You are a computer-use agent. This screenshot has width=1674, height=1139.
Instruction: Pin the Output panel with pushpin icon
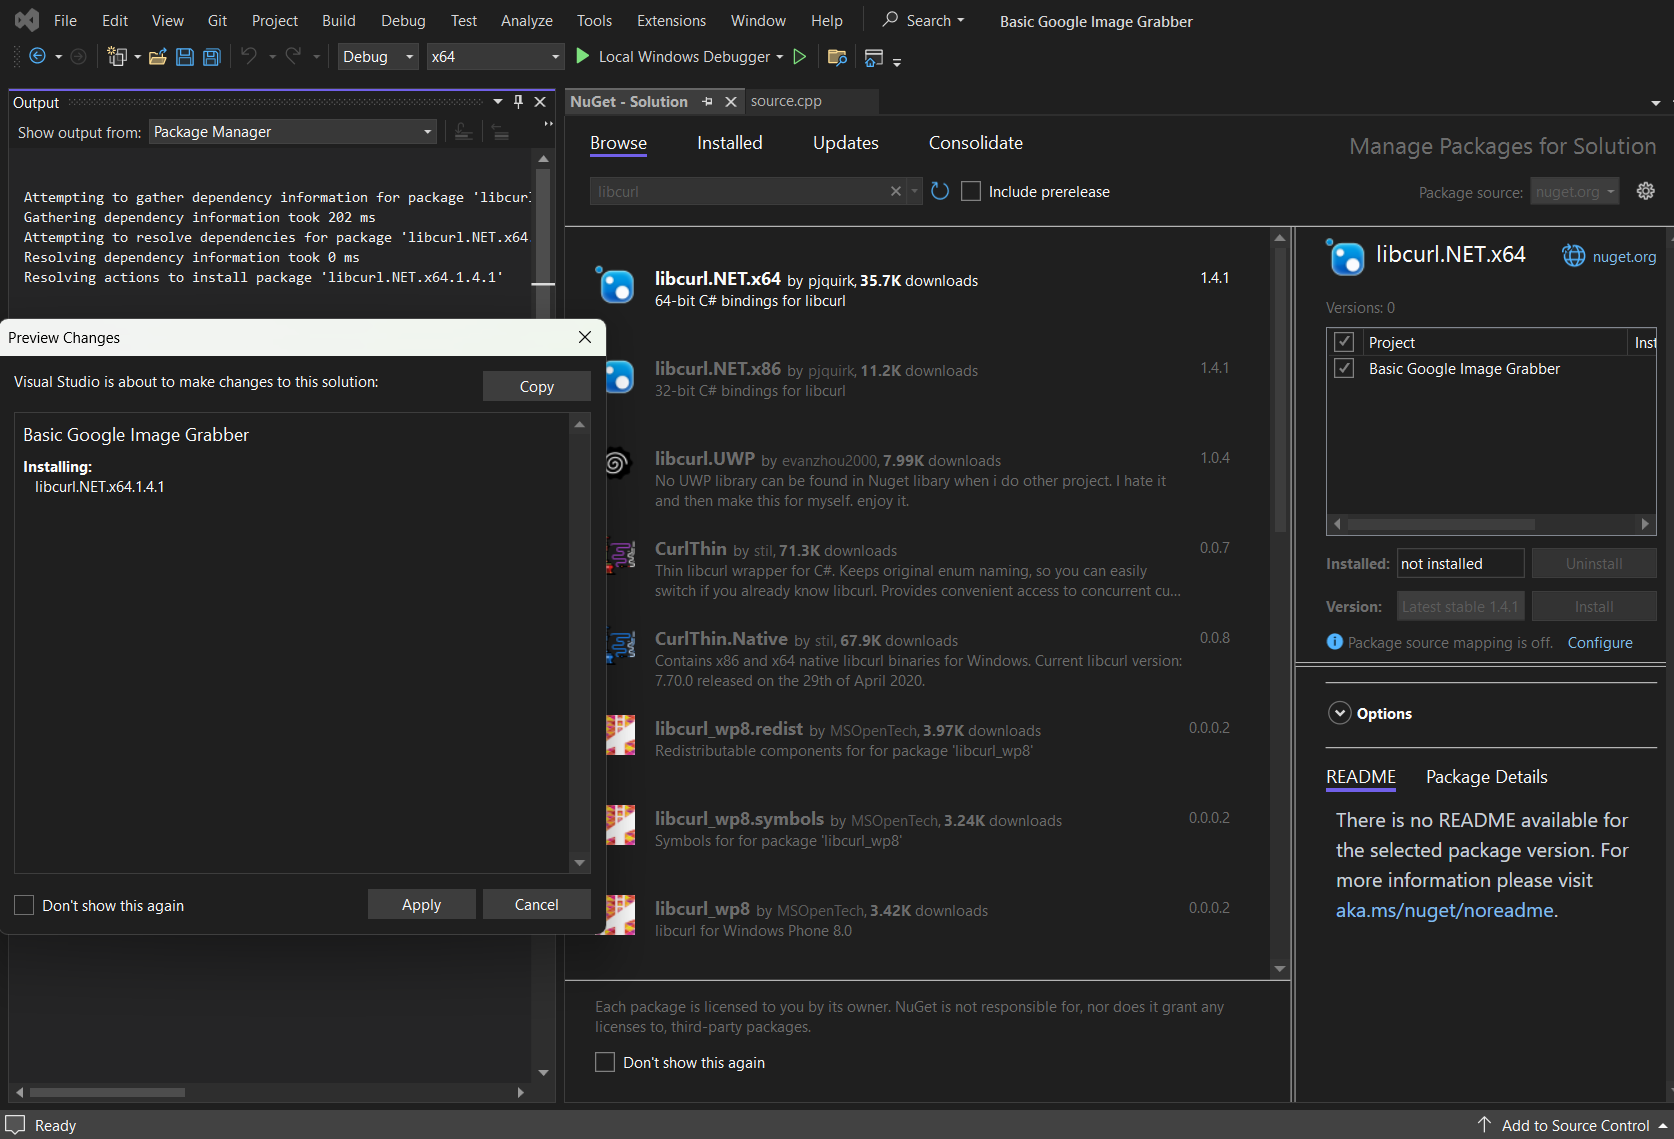pos(518,102)
